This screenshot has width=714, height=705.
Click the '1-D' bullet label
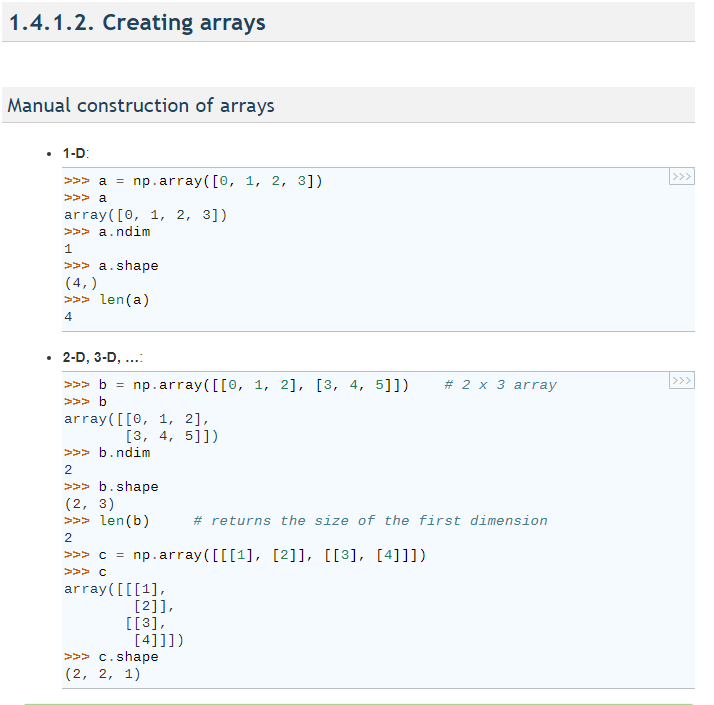pyautogui.click(x=75, y=153)
